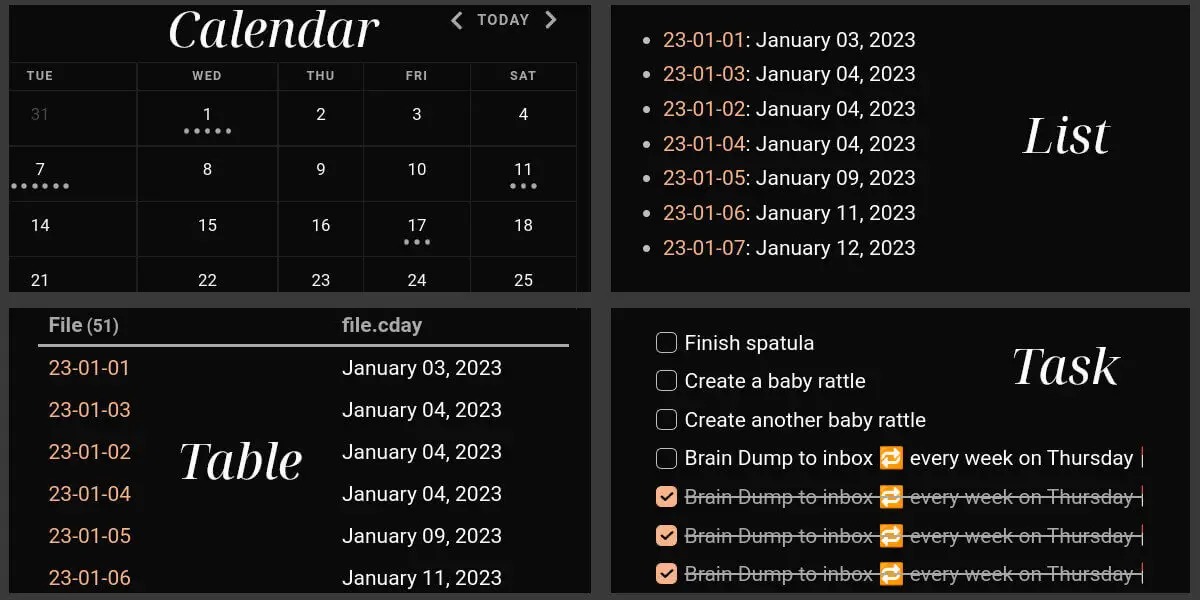Uncheck the last completed Brain Dump task
The height and width of the screenshot is (600, 1200).
pos(666,574)
